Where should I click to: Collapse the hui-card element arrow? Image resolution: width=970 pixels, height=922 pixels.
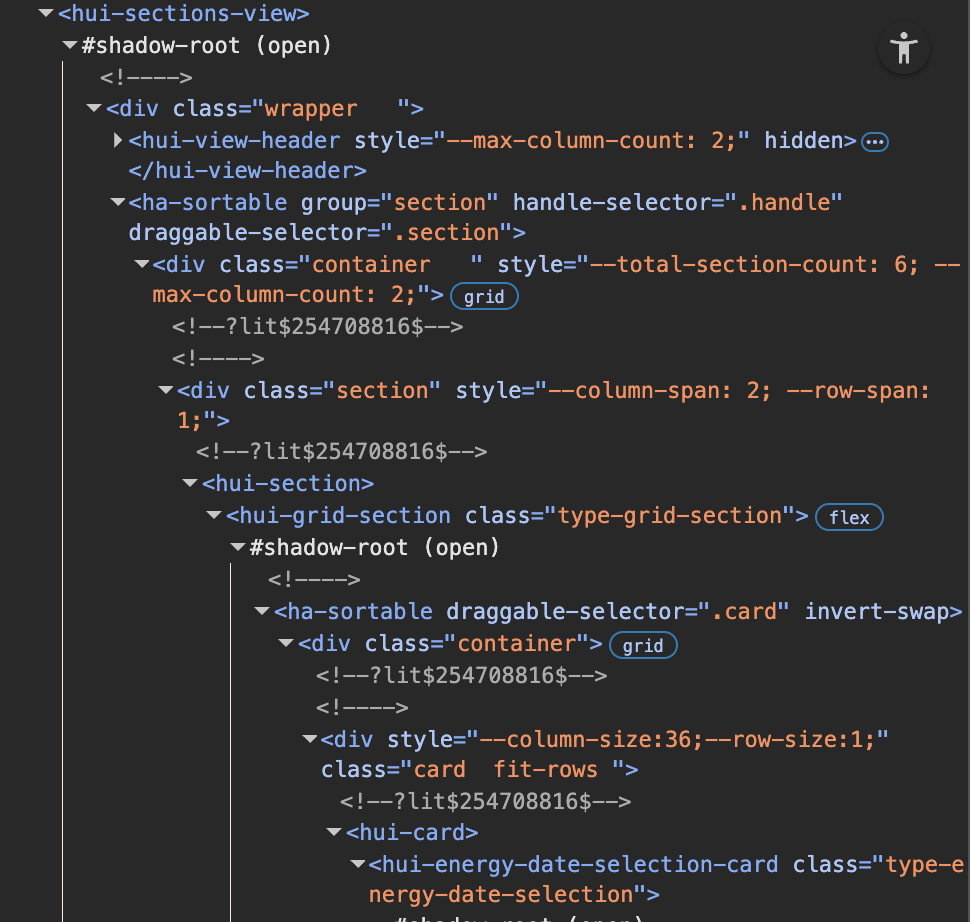coord(334,832)
